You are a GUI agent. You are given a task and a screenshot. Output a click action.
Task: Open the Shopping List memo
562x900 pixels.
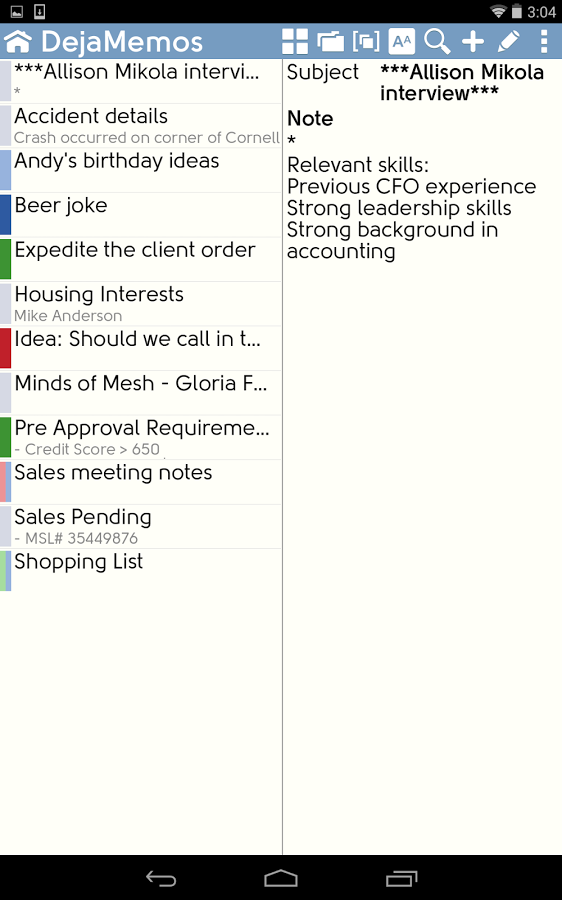[141, 571]
